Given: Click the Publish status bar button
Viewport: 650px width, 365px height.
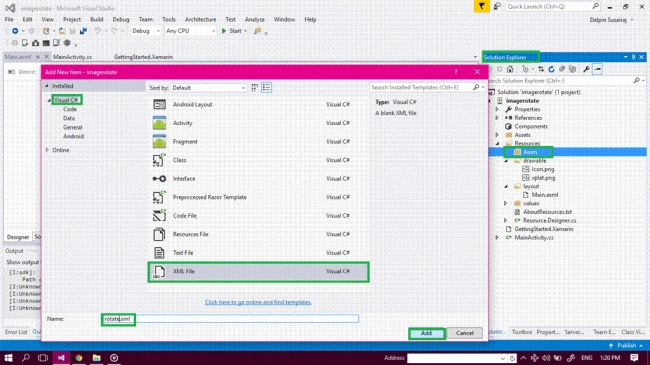Looking at the screenshot, I should tap(626, 346).
